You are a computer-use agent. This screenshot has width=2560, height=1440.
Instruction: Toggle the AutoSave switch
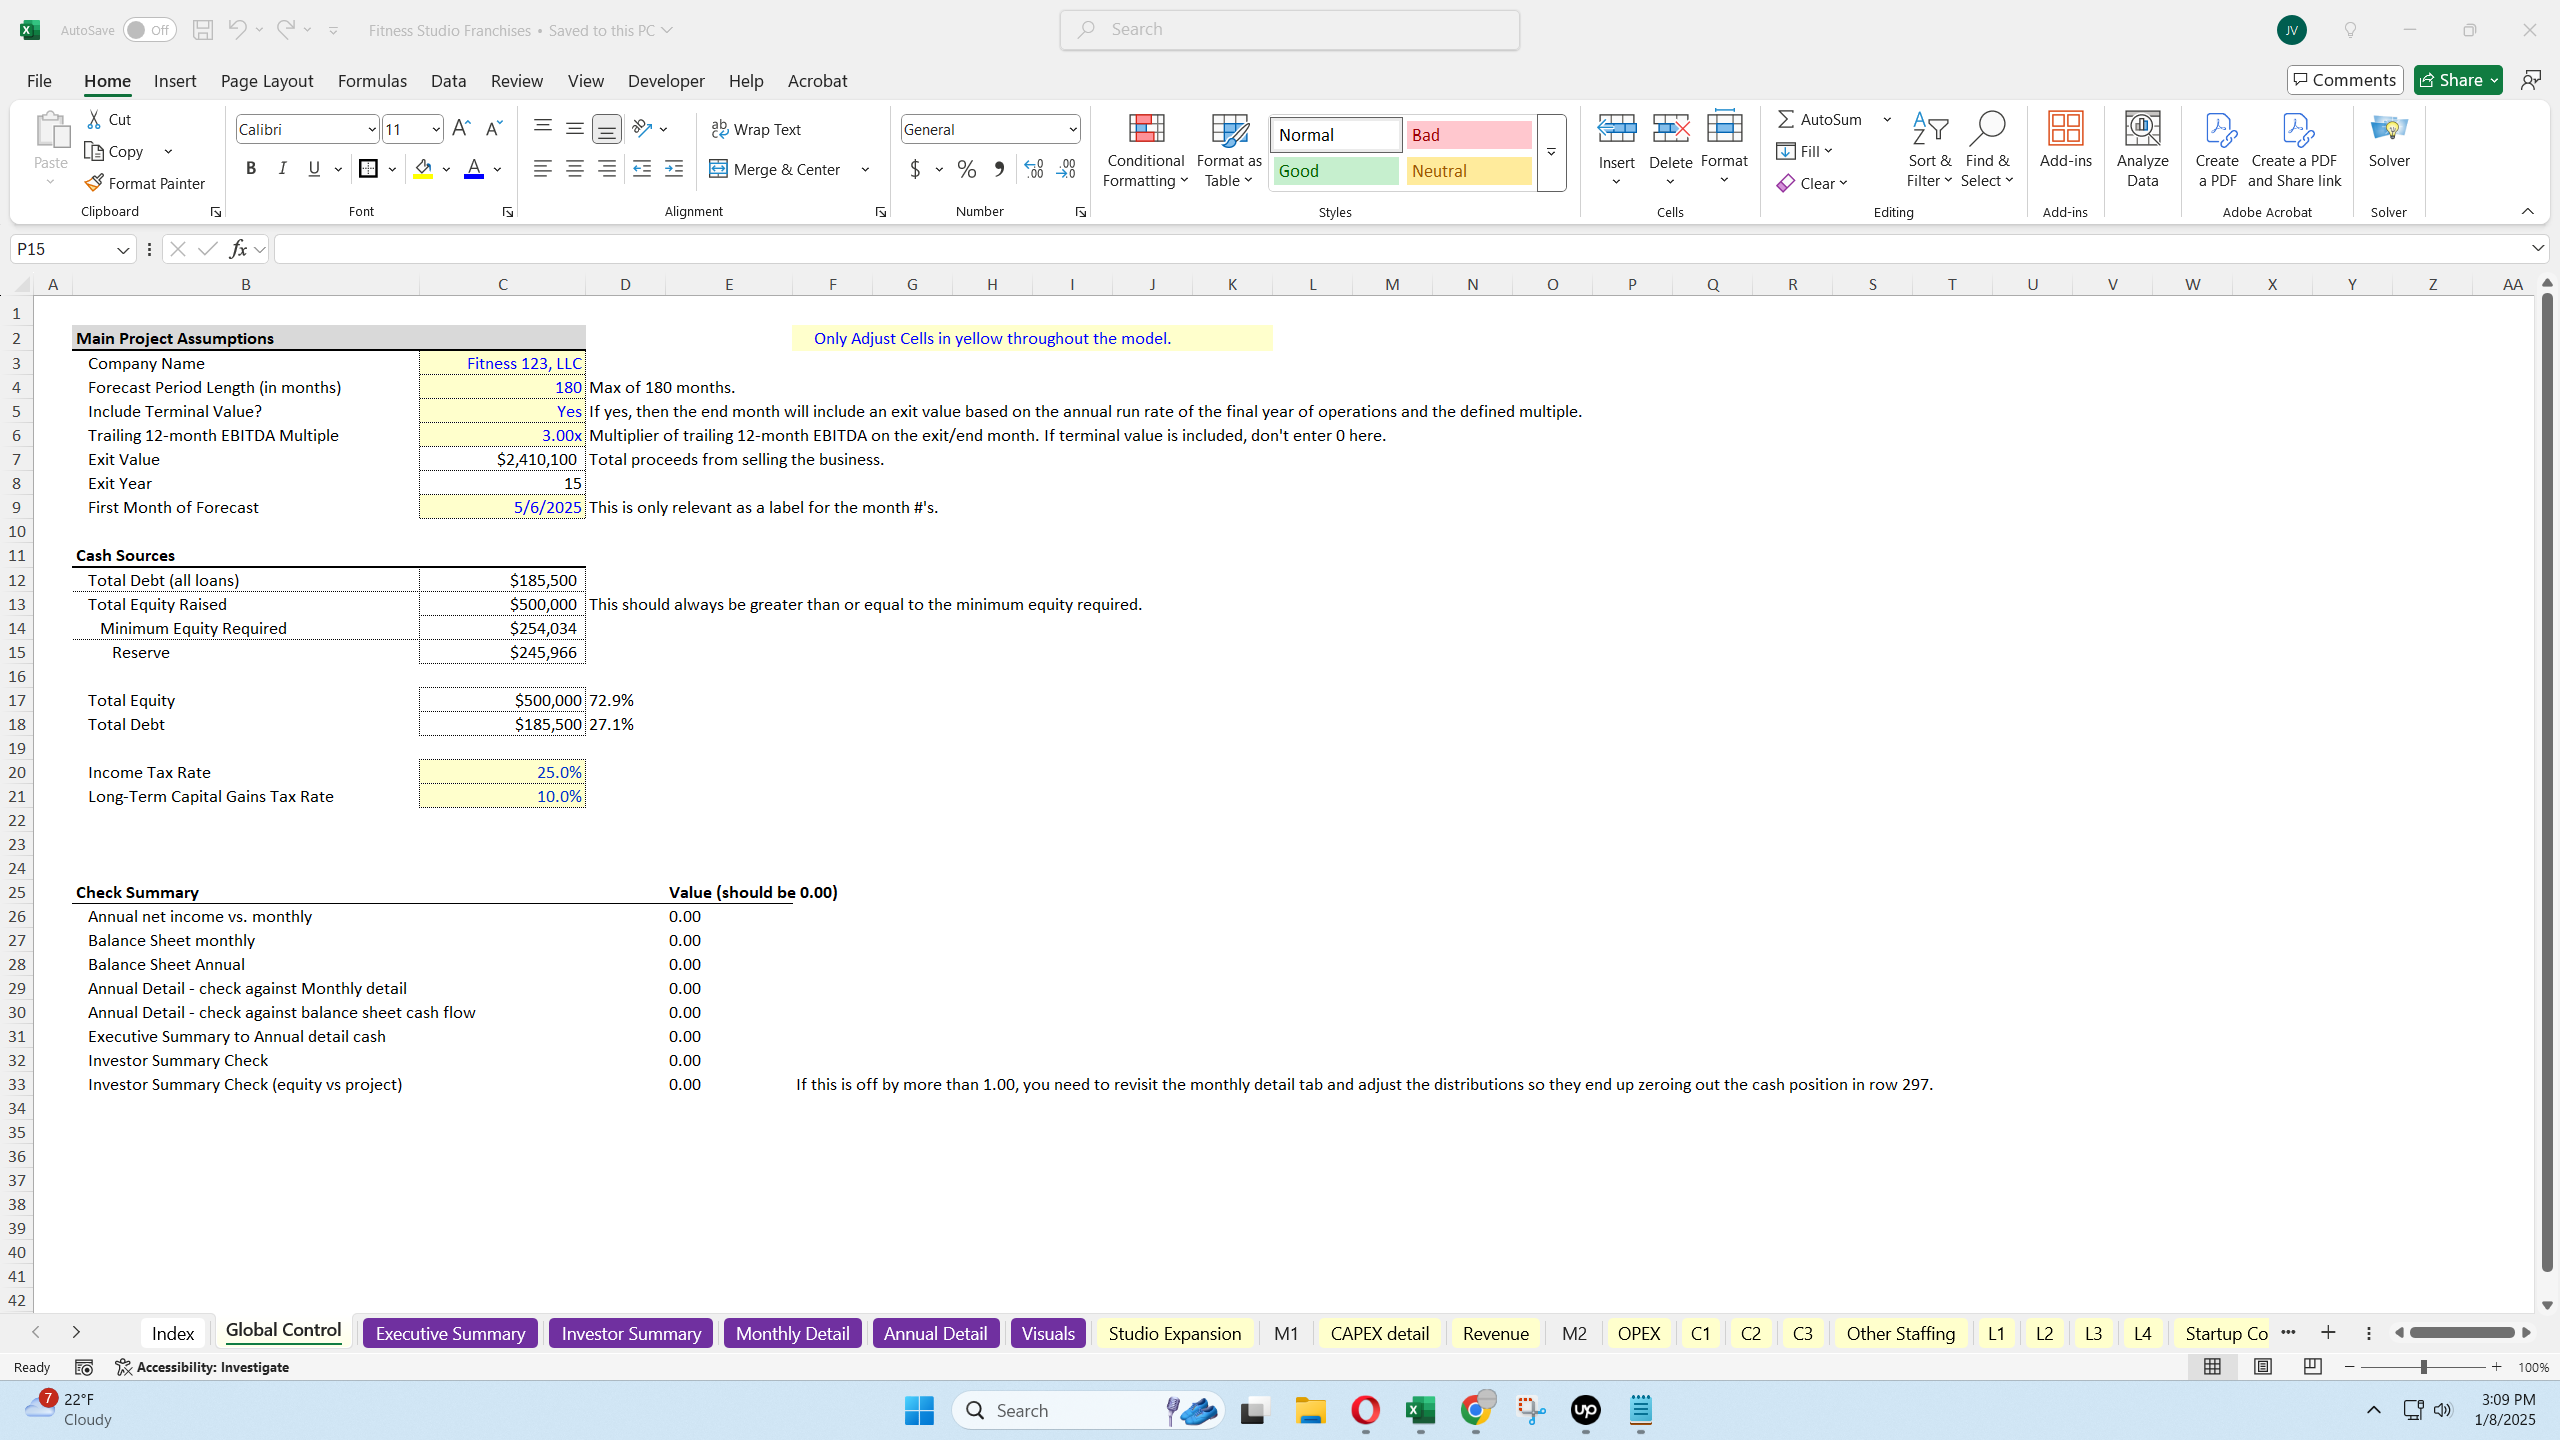click(x=150, y=30)
